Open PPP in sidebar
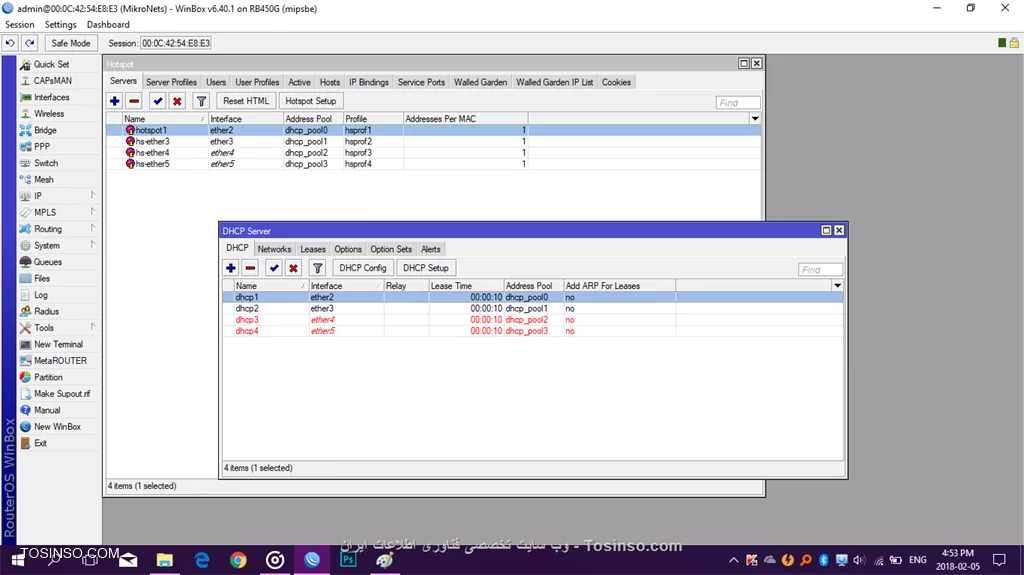The height and width of the screenshot is (575, 1024). coord(42,146)
